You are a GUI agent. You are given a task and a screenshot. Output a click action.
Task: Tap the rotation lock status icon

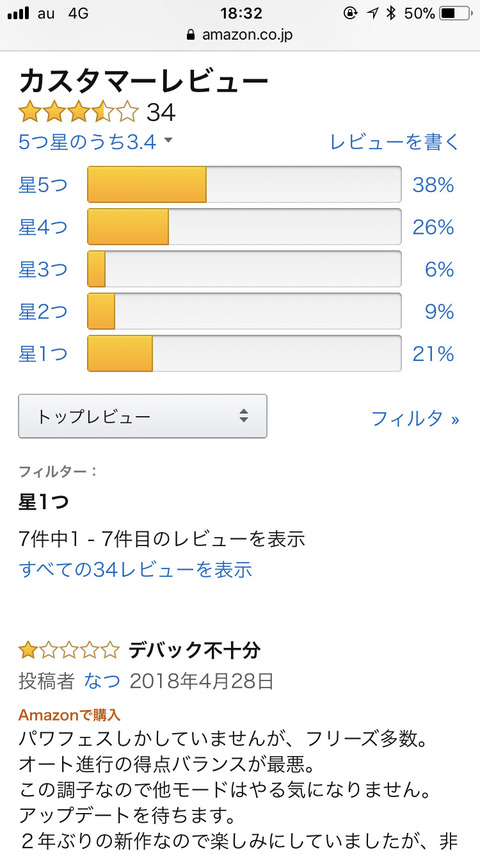[x=350, y=13]
